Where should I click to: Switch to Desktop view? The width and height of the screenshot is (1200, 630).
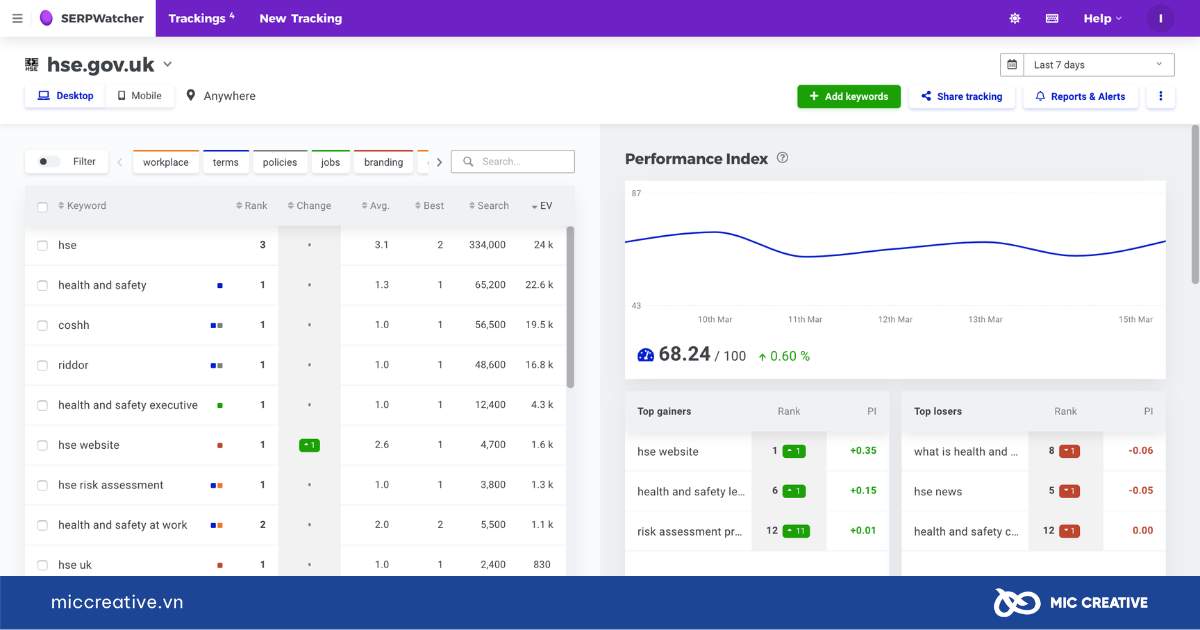pyautogui.click(x=65, y=96)
